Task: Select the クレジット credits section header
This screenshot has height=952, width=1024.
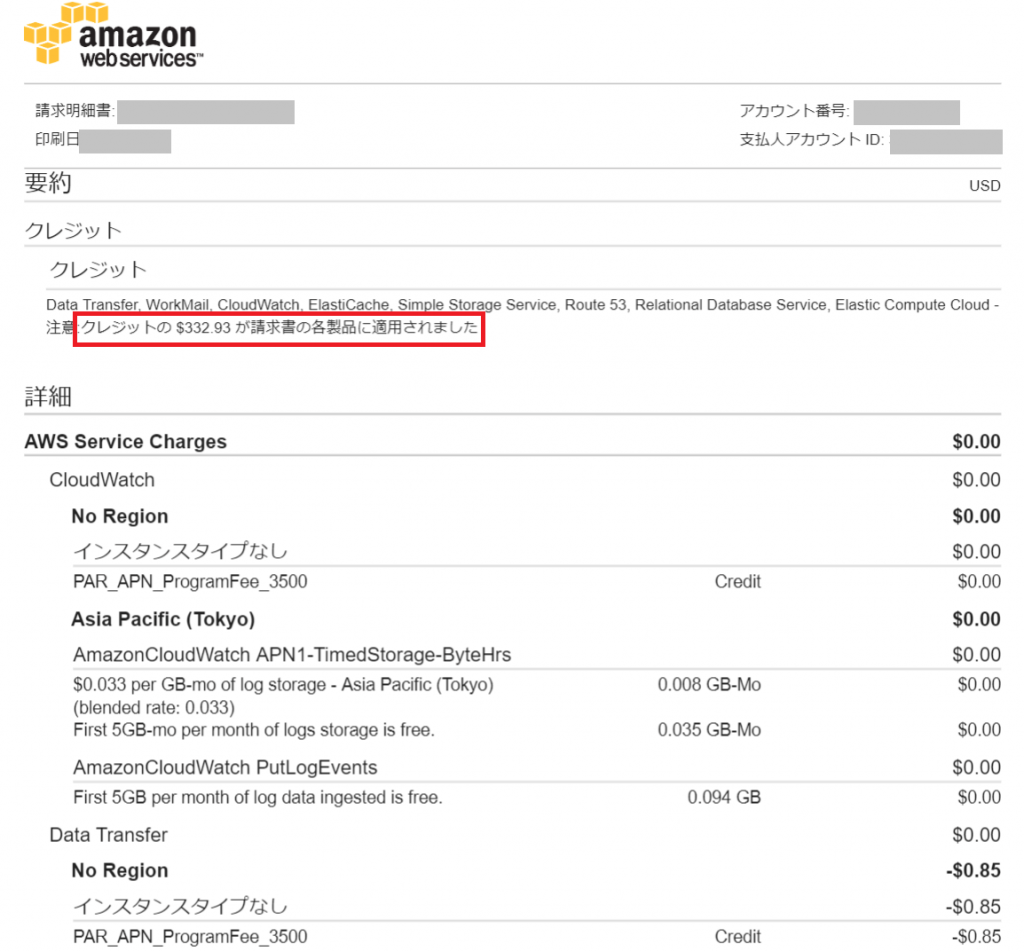Action: (70, 230)
